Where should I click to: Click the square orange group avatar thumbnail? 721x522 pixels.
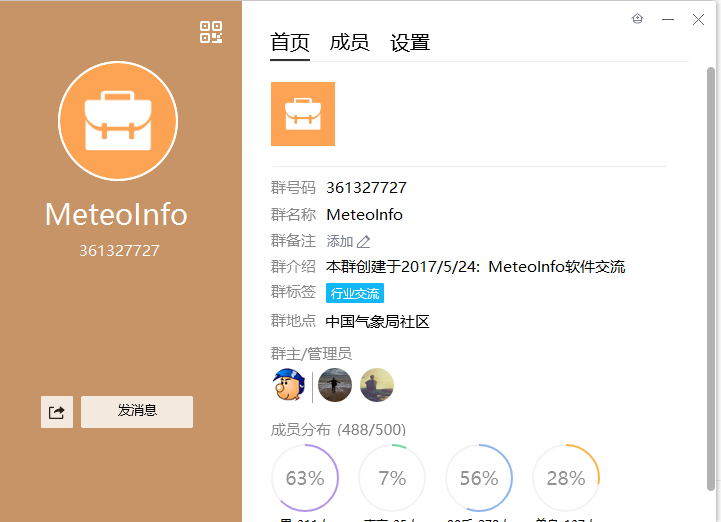303,114
